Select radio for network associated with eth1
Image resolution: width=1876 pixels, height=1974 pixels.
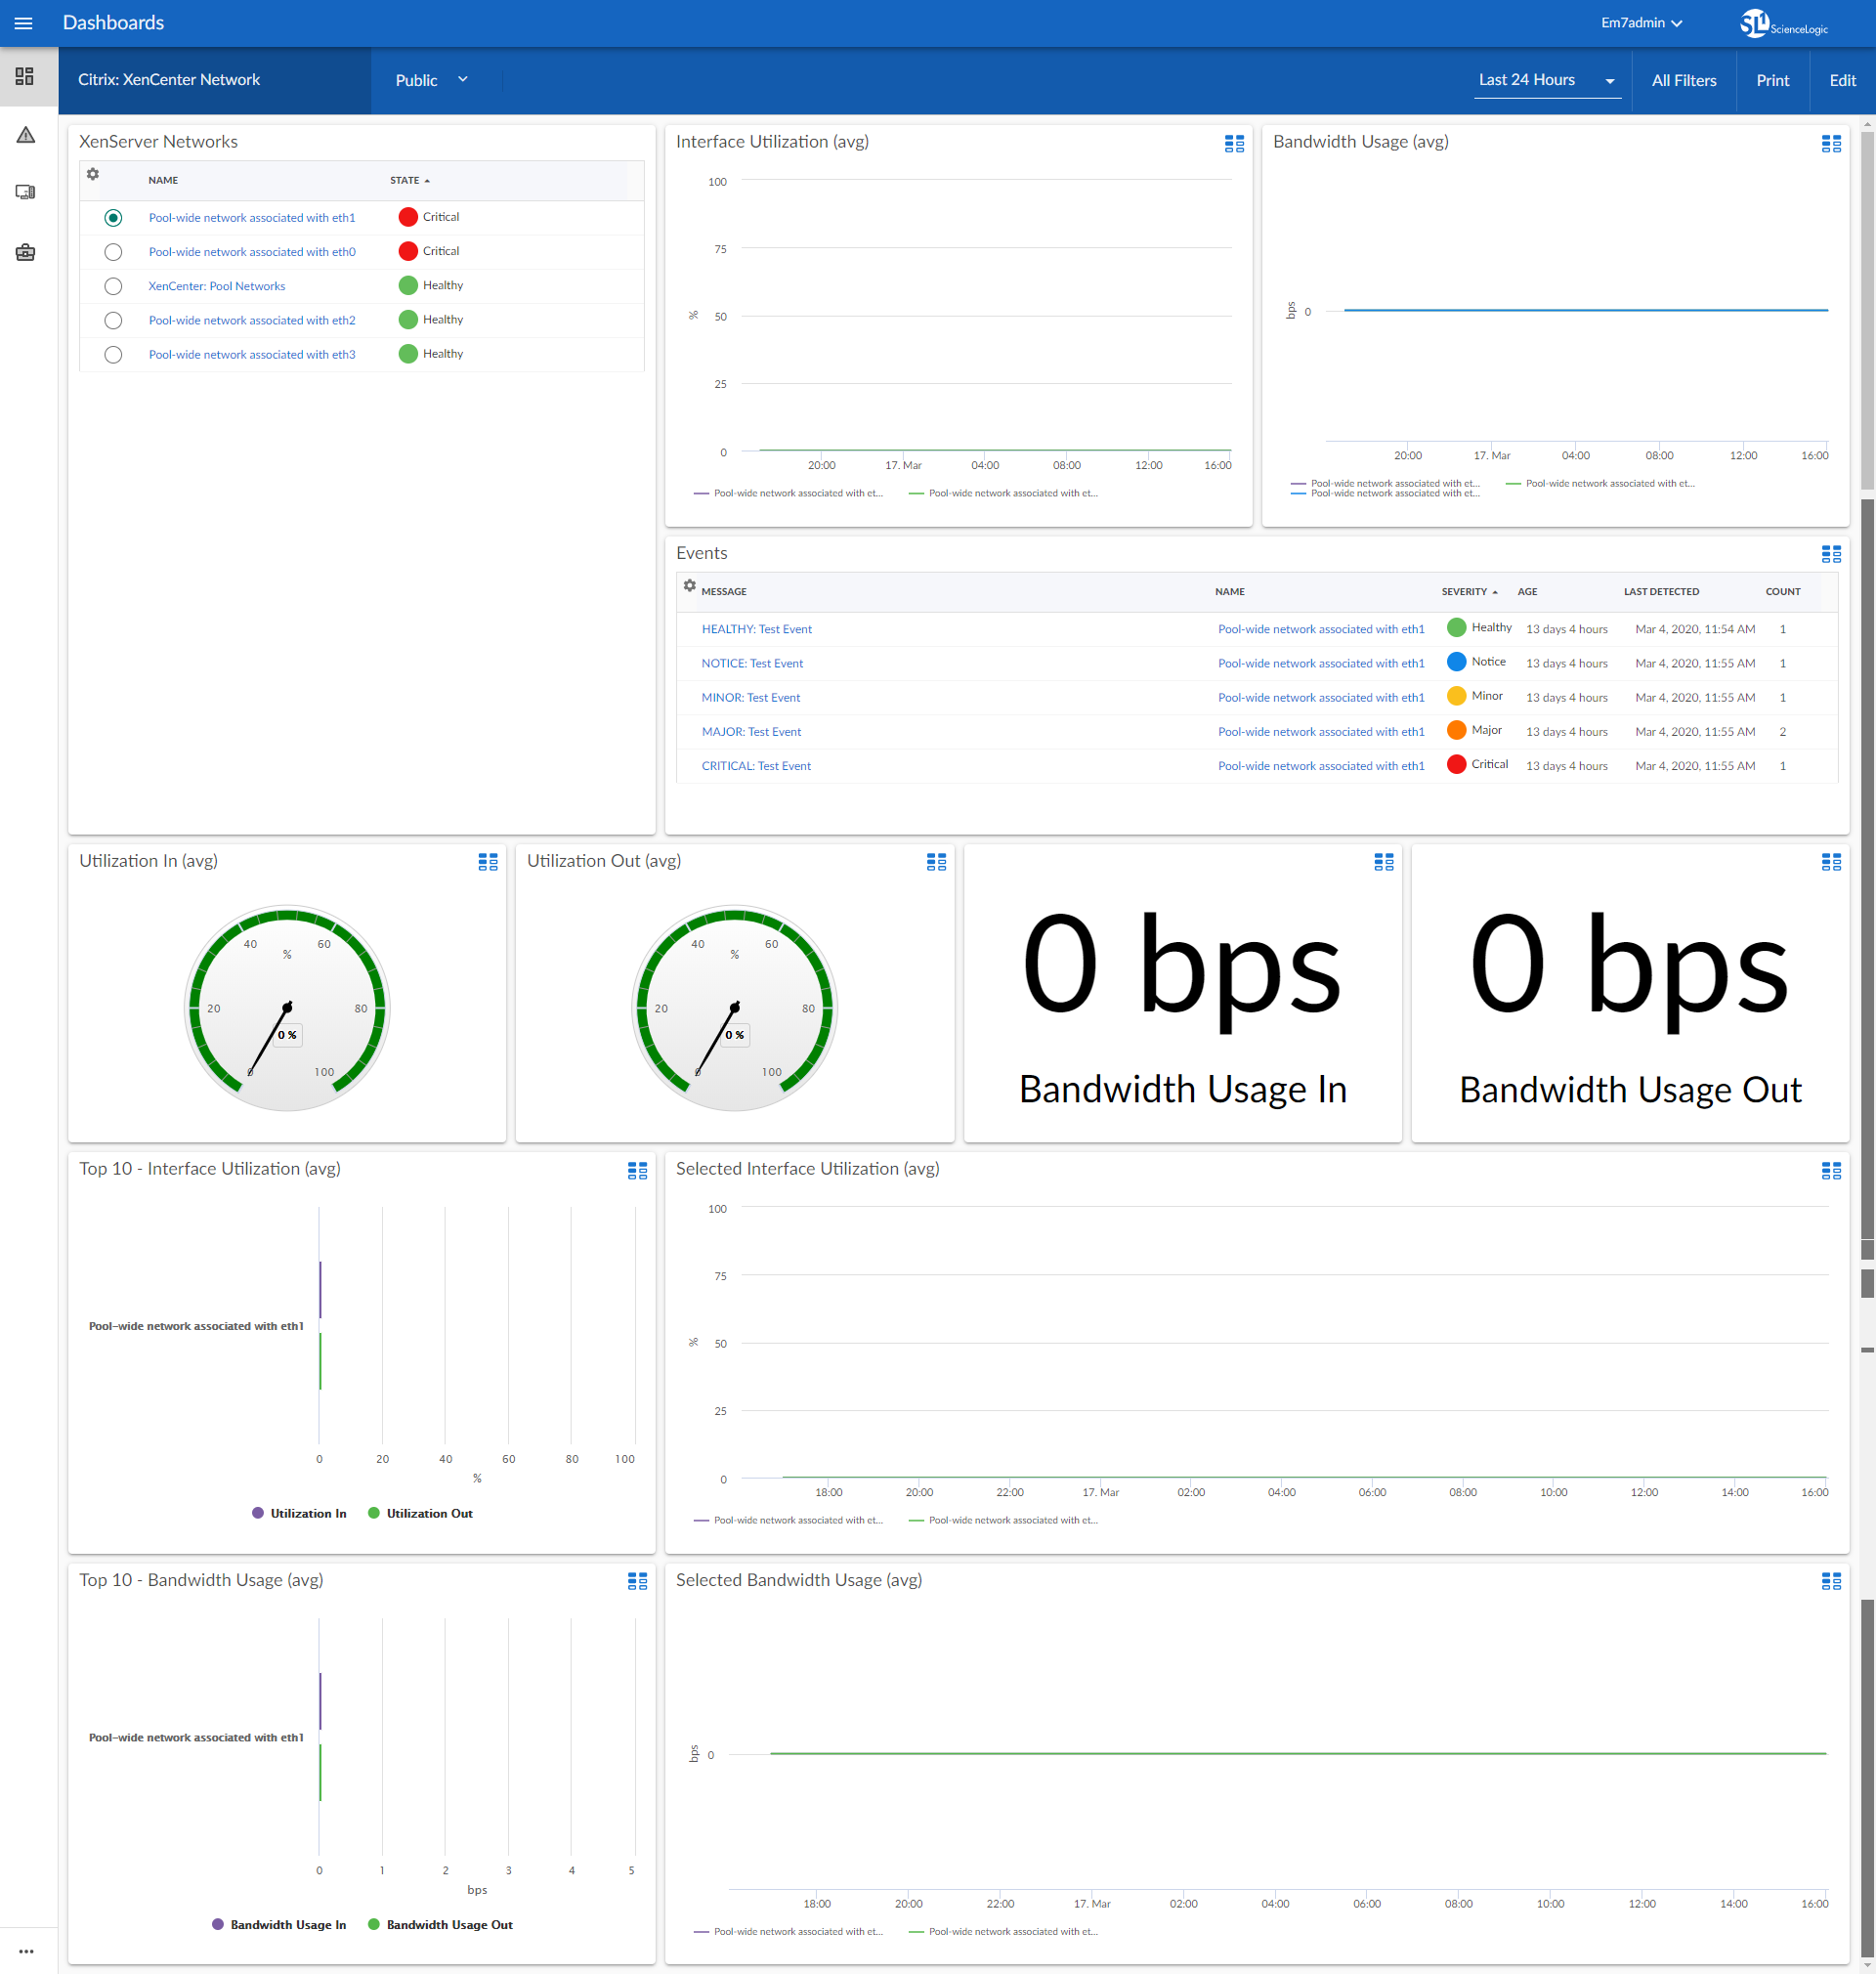(x=113, y=218)
